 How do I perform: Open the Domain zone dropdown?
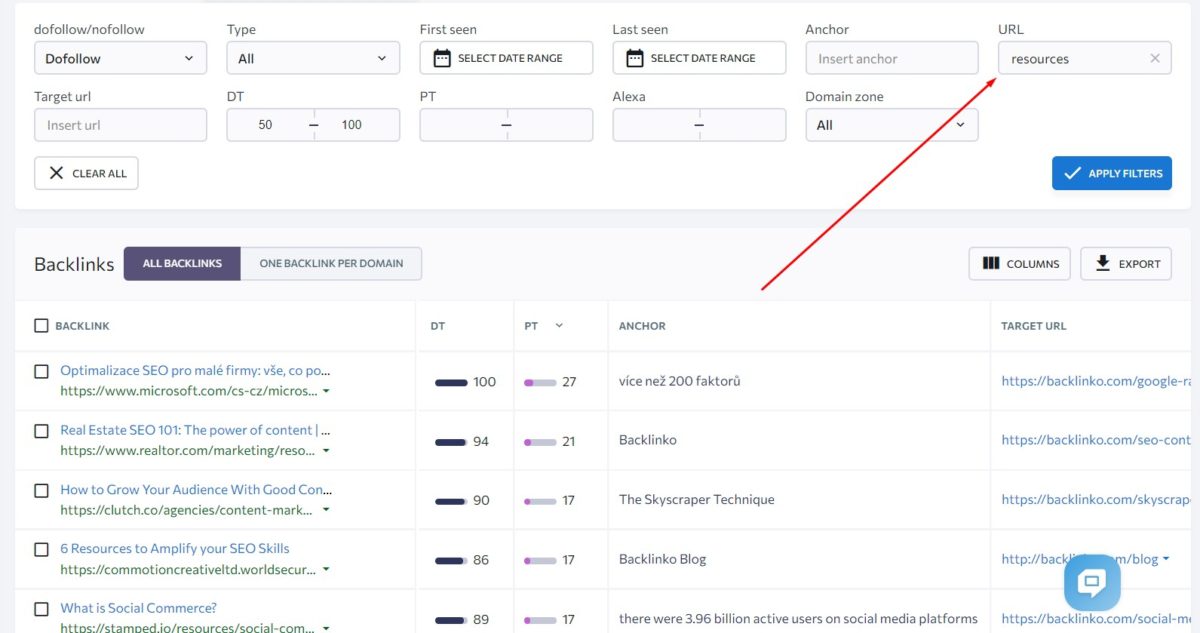click(891, 124)
